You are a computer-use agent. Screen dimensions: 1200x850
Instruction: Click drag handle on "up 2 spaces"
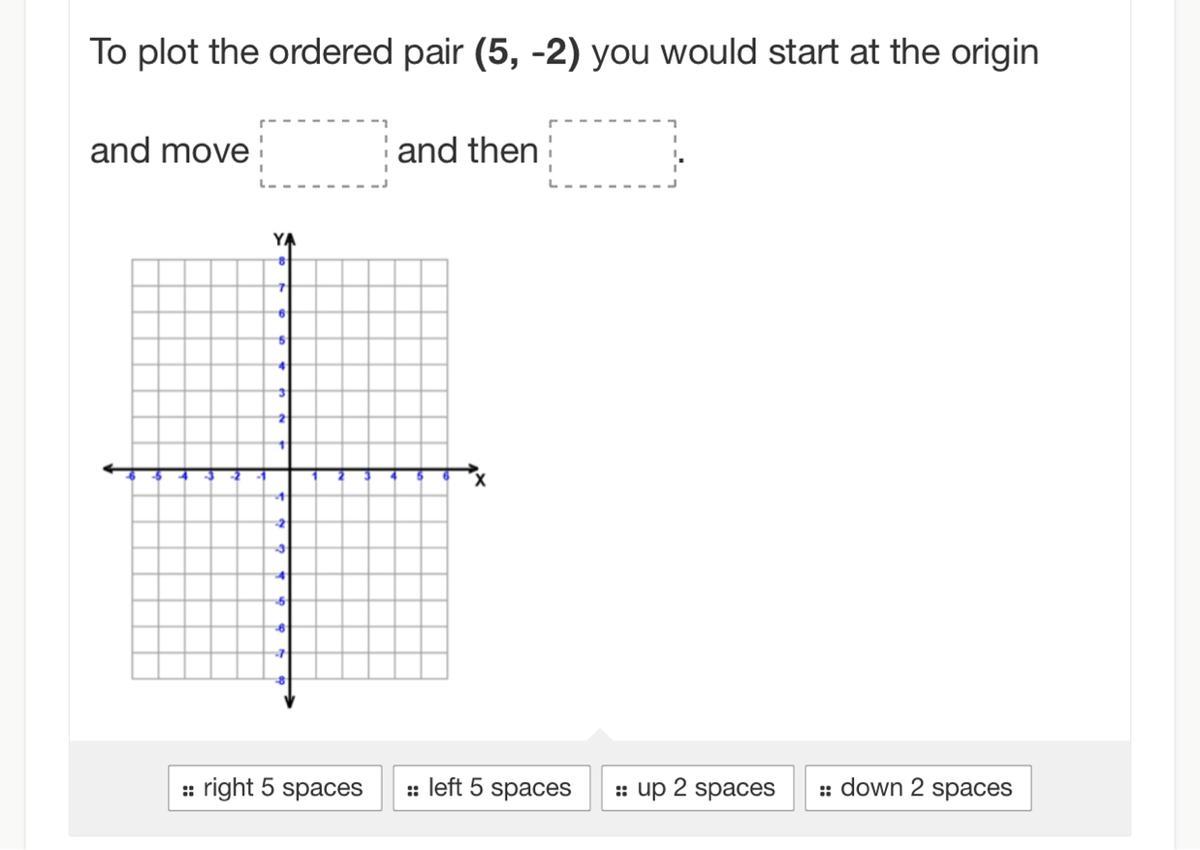(621, 789)
